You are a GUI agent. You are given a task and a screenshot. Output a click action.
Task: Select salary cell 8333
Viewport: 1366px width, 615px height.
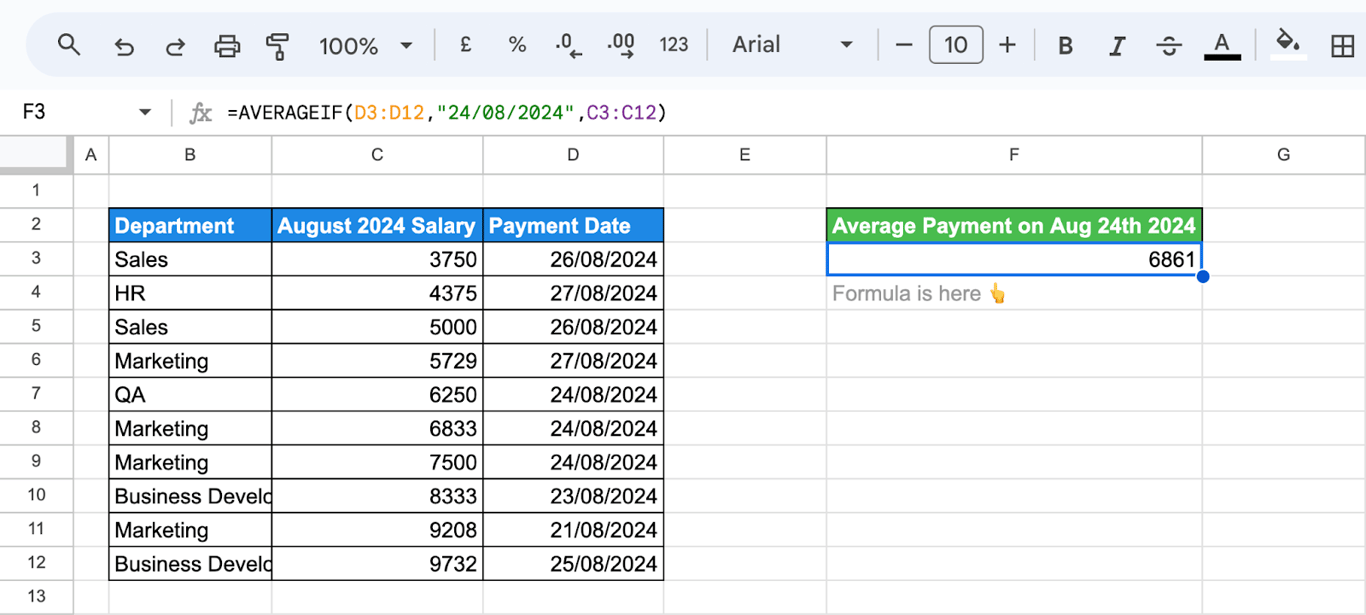tap(377, 496)
